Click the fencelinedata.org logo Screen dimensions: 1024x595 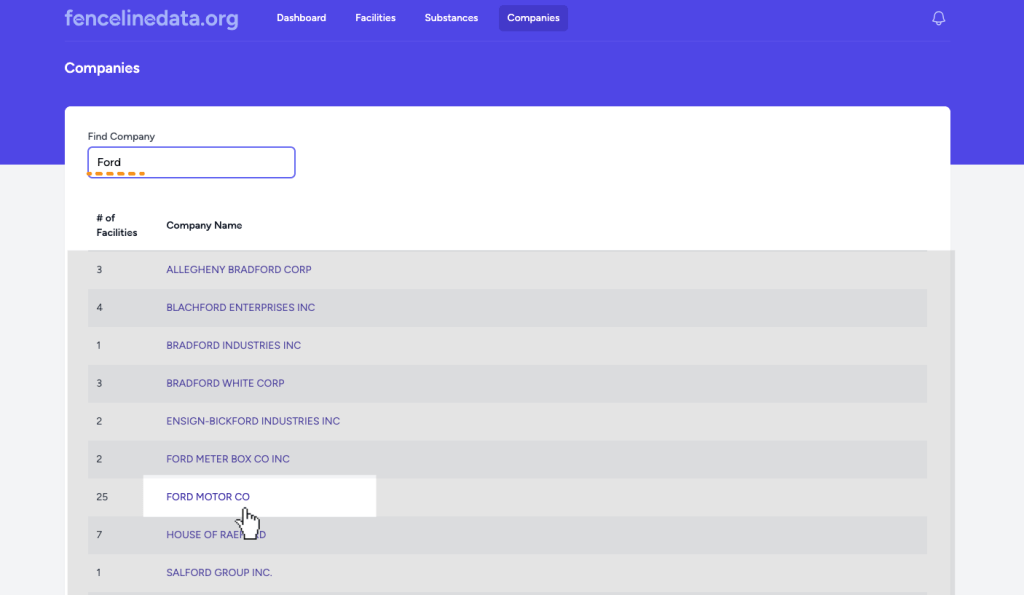151,18
